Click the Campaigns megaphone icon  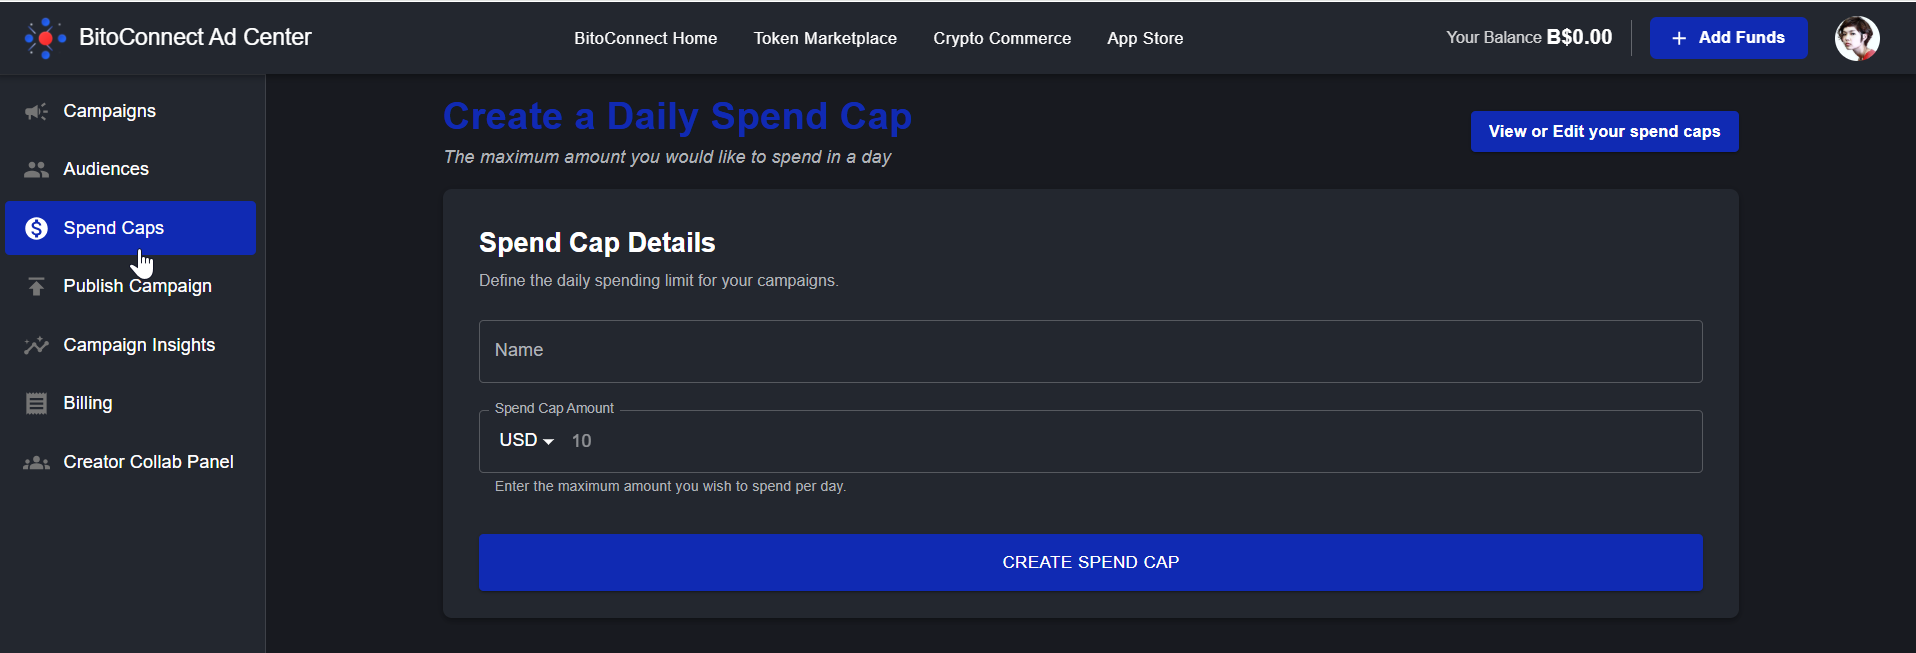[x=37, y=111]
